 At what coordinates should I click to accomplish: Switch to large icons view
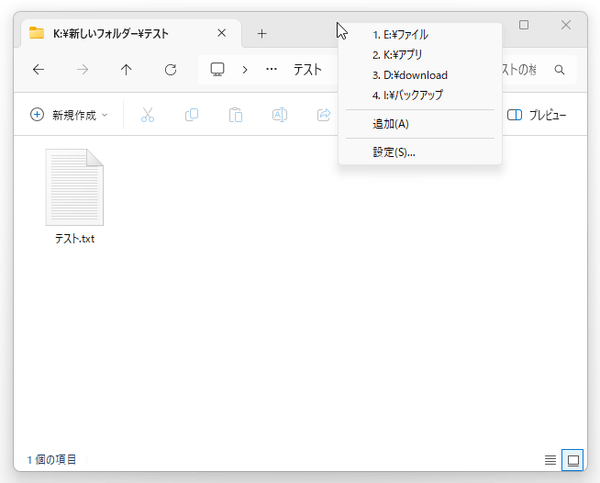[x=572, y=460]
